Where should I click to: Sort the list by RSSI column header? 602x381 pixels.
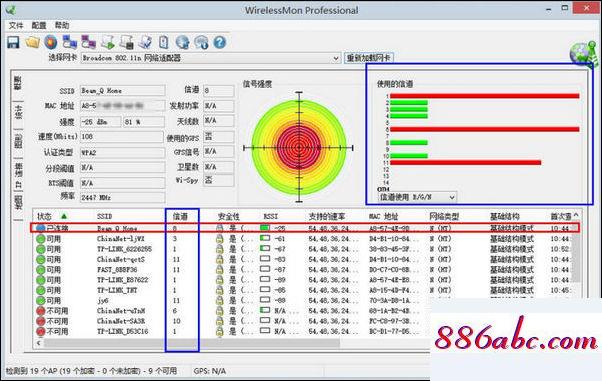coord(271,217)
